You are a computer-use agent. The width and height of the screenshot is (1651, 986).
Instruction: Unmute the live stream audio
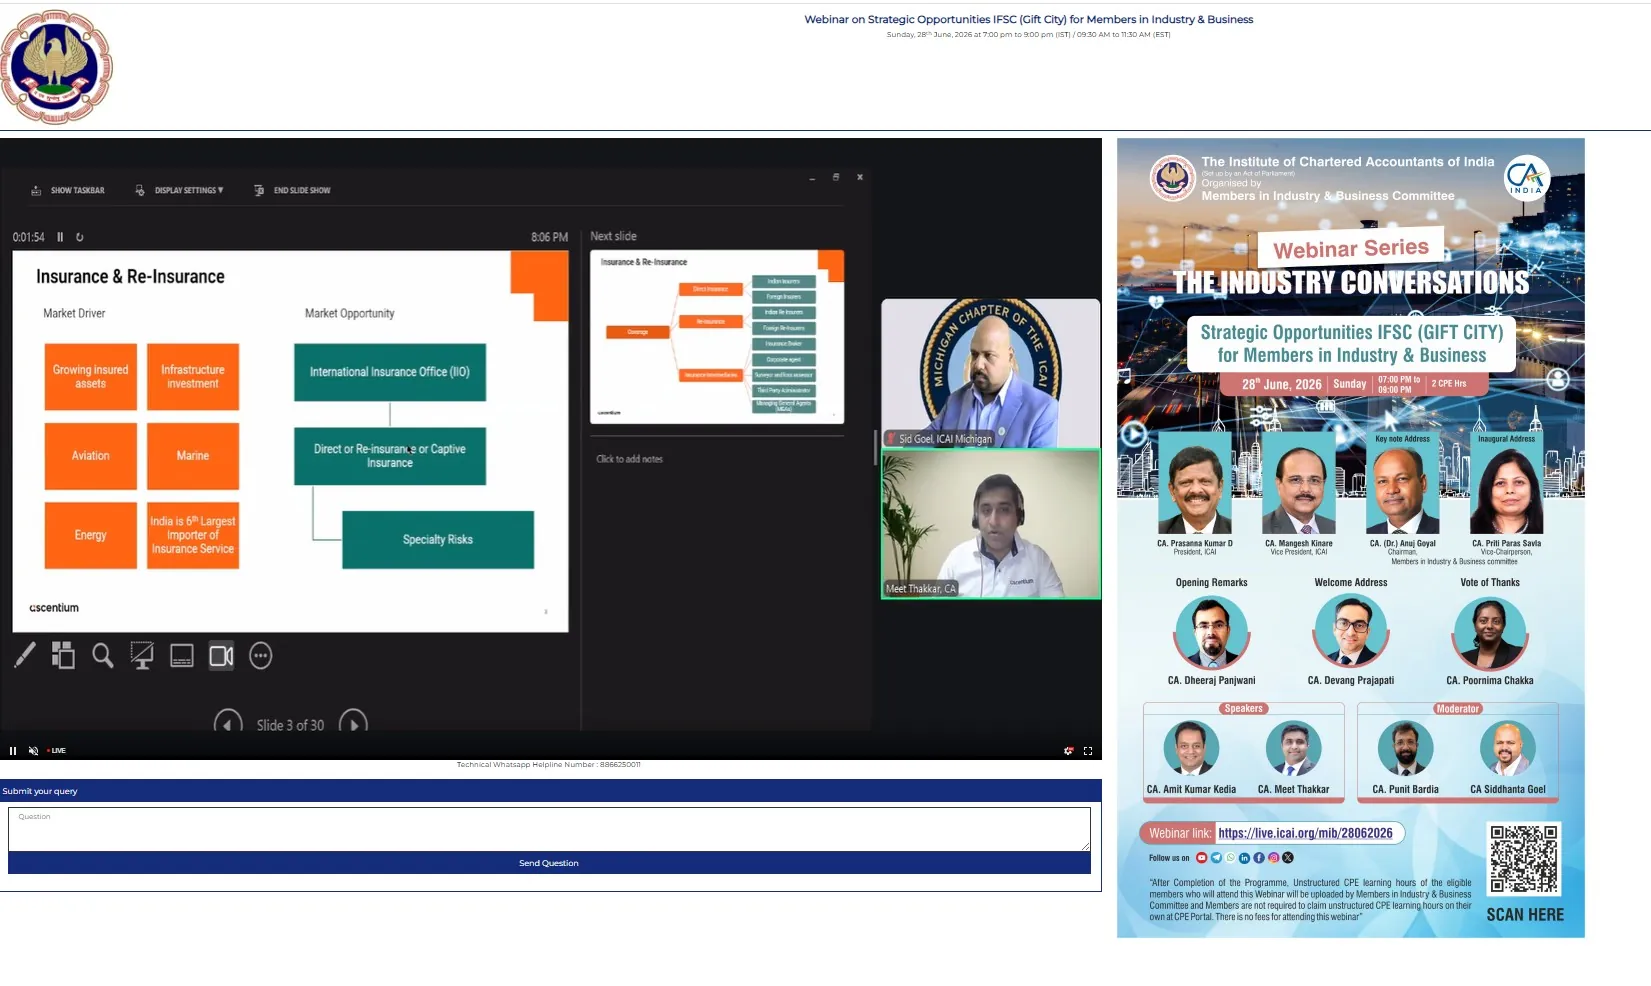[x=33, y=750]
